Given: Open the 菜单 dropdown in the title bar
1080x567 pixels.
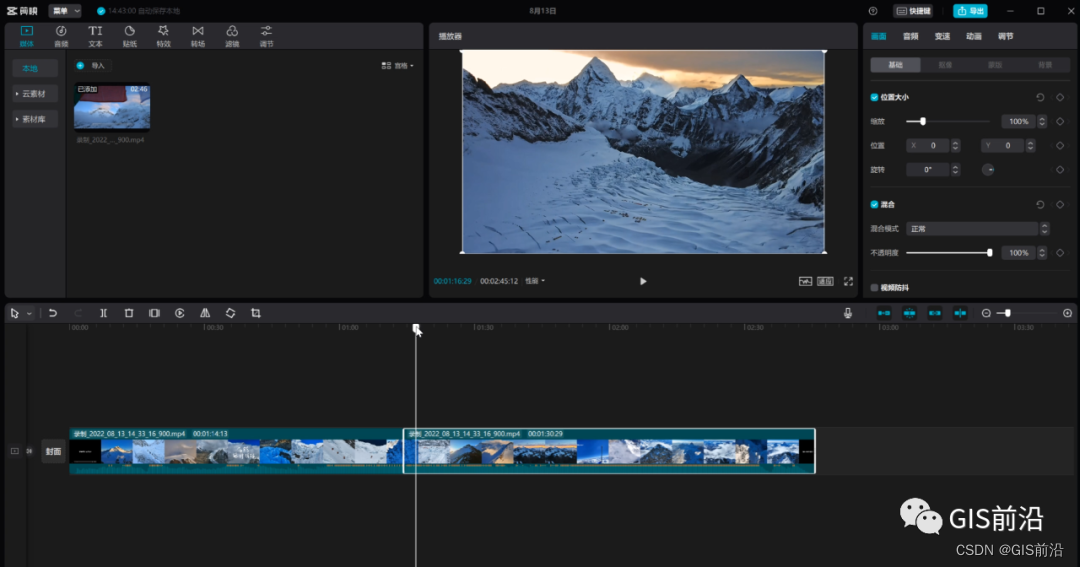Looking at the screenshot, I should (65, 11).
